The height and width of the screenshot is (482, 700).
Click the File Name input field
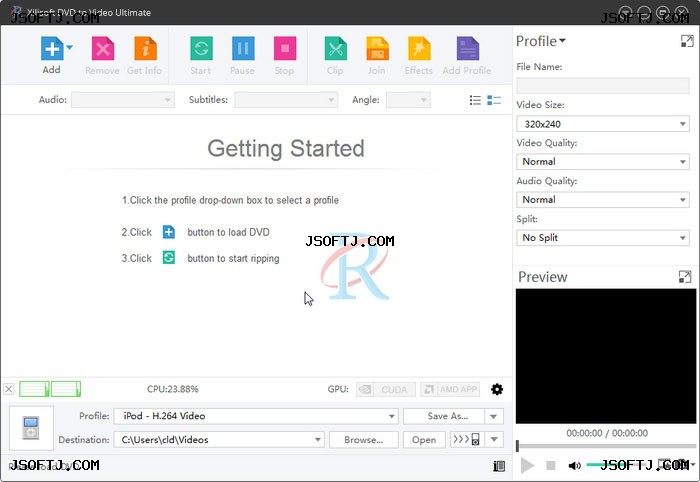point(603,85)
